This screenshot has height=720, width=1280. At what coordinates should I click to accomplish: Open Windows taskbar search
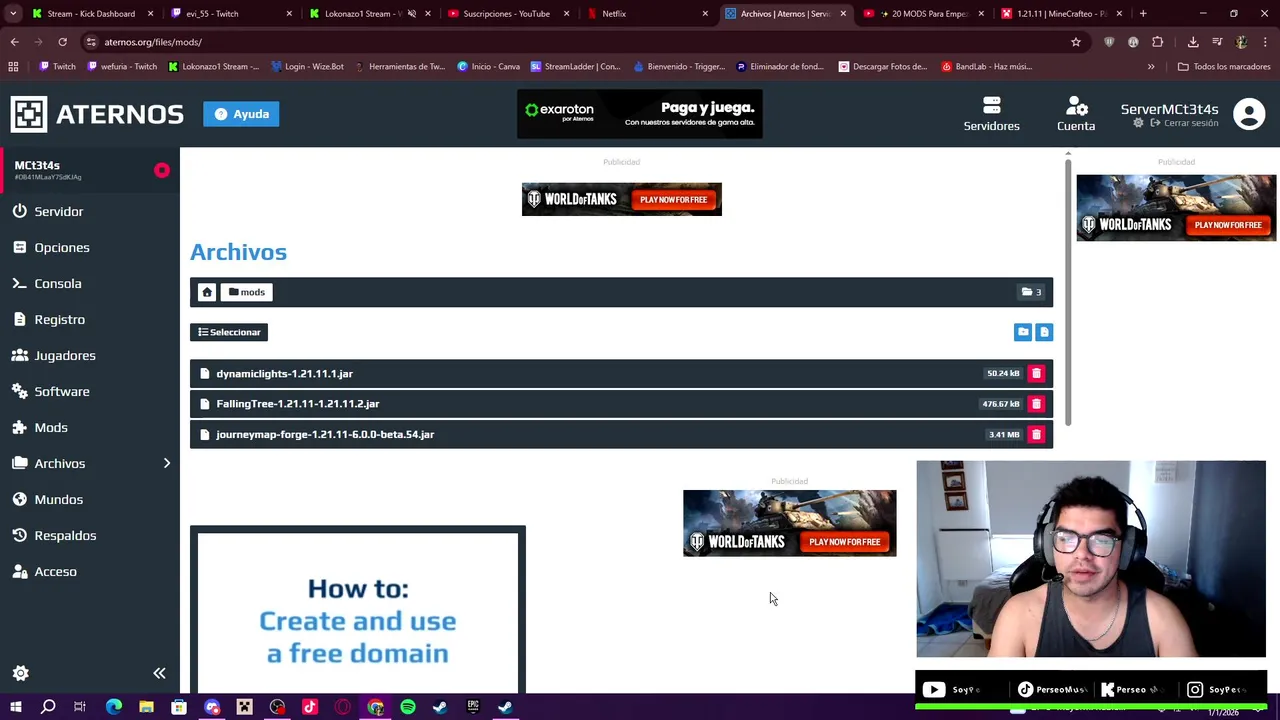click(x=48, y=707)
